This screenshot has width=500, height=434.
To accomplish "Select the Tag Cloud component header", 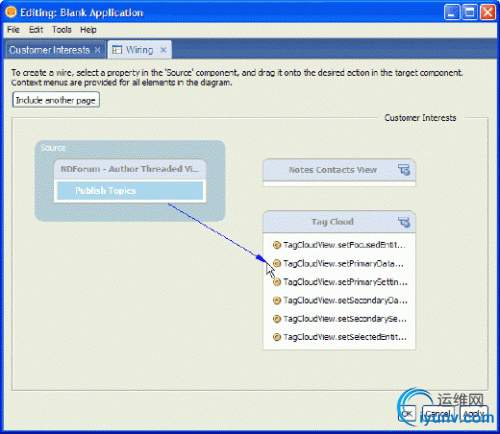I will [339, 222].
